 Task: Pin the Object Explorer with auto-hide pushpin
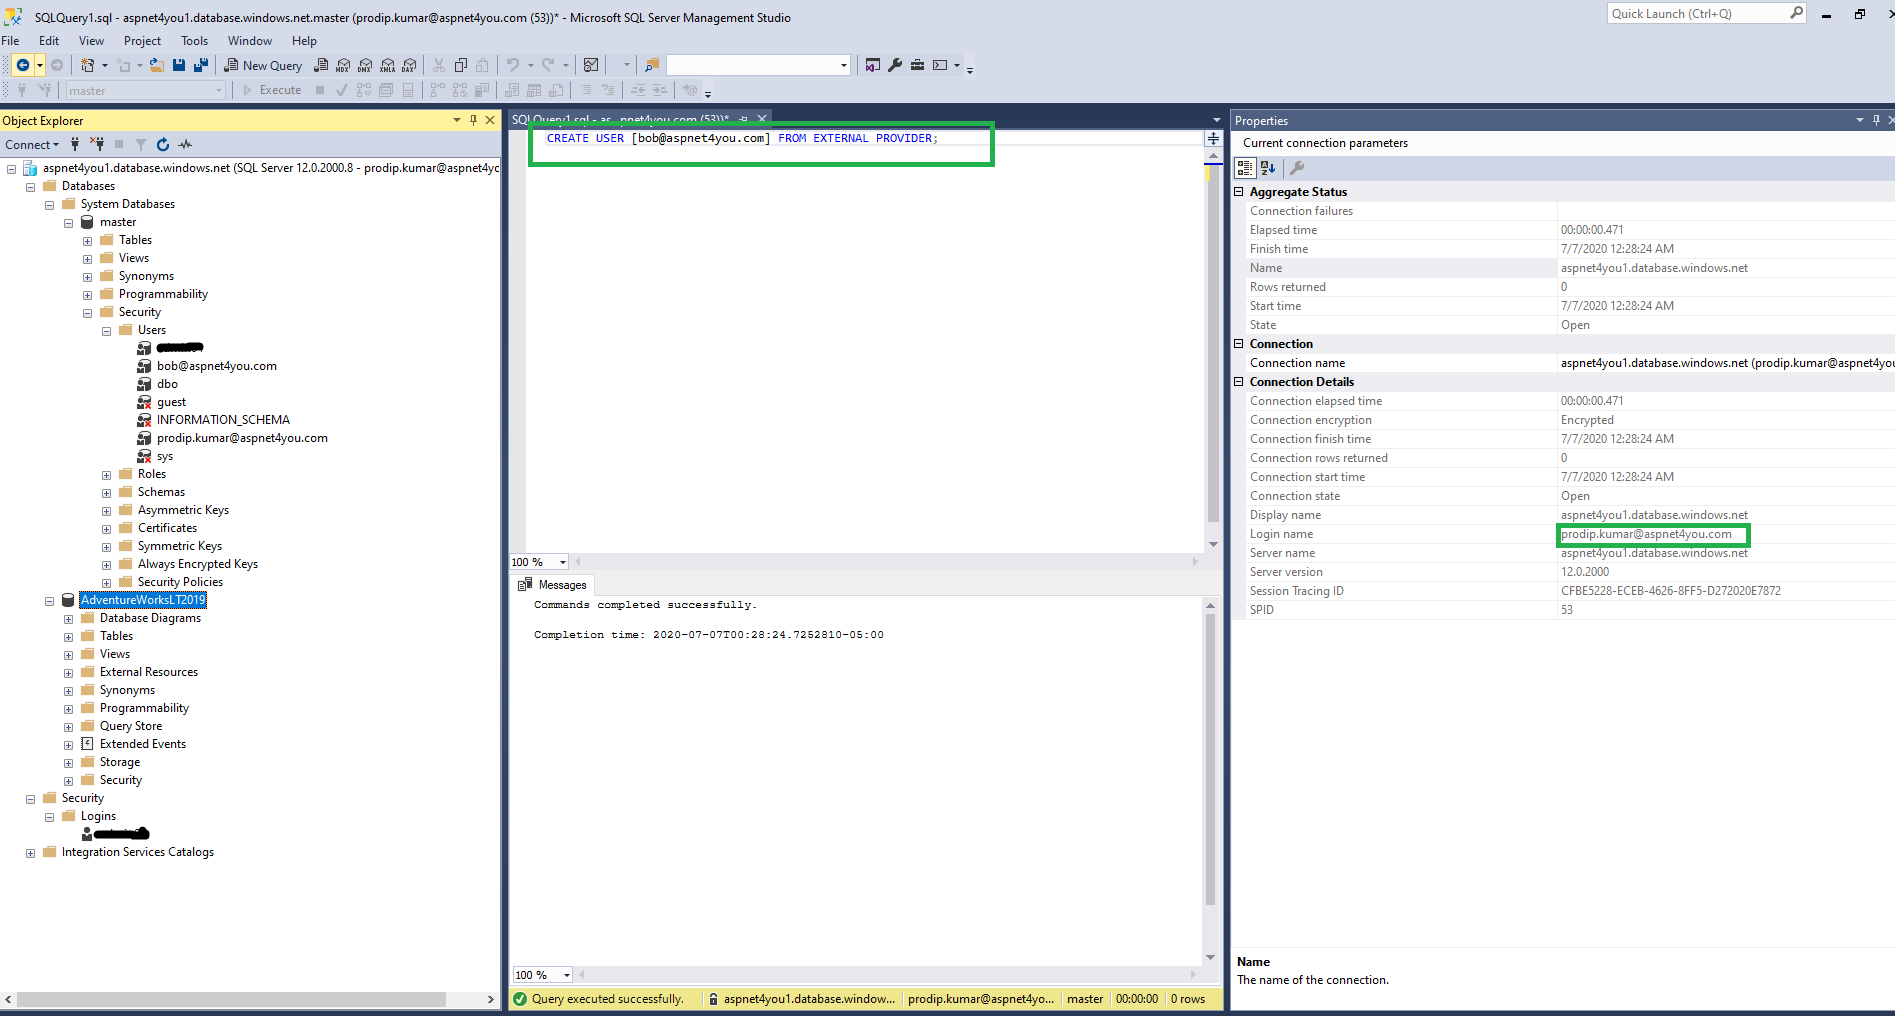(473, 120)
